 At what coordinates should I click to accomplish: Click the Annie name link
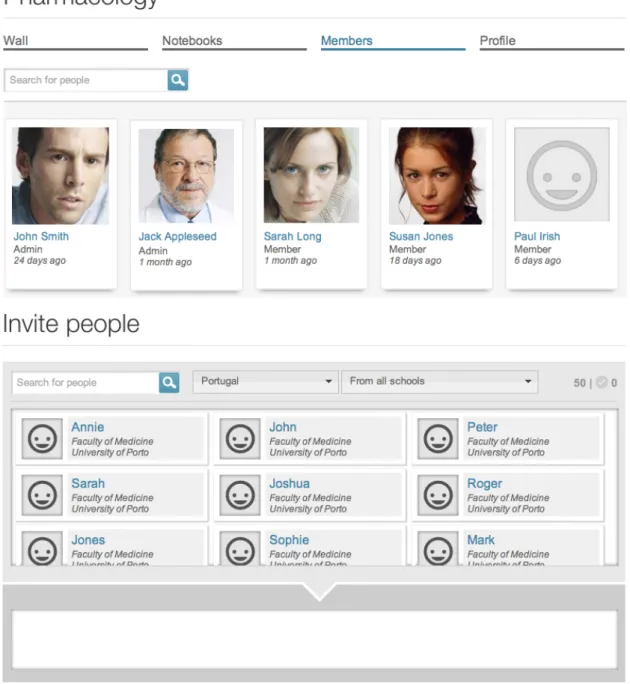click(88, 427)
